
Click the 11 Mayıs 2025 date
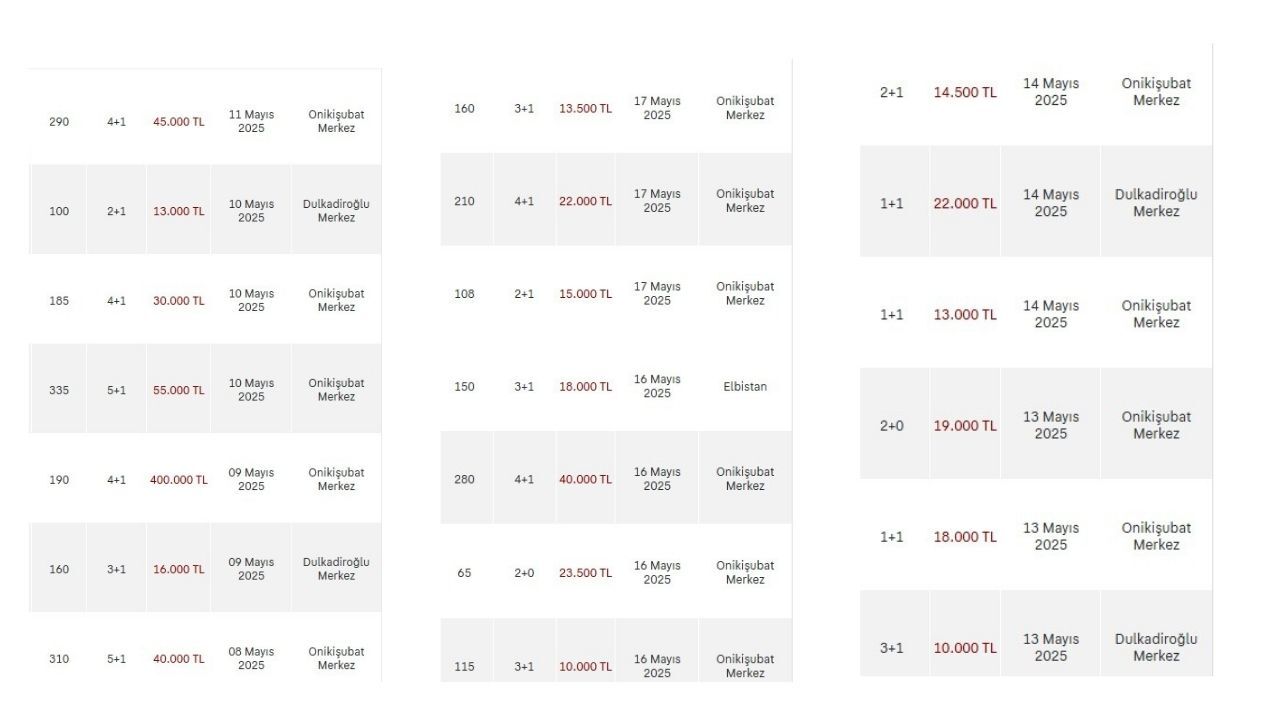tap(251, 122)
